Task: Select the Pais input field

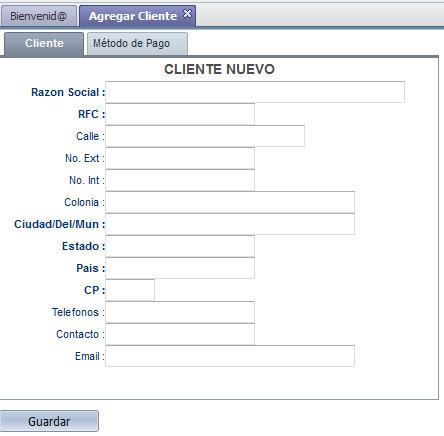Action: pyautogui.click(x=180, y=268)
